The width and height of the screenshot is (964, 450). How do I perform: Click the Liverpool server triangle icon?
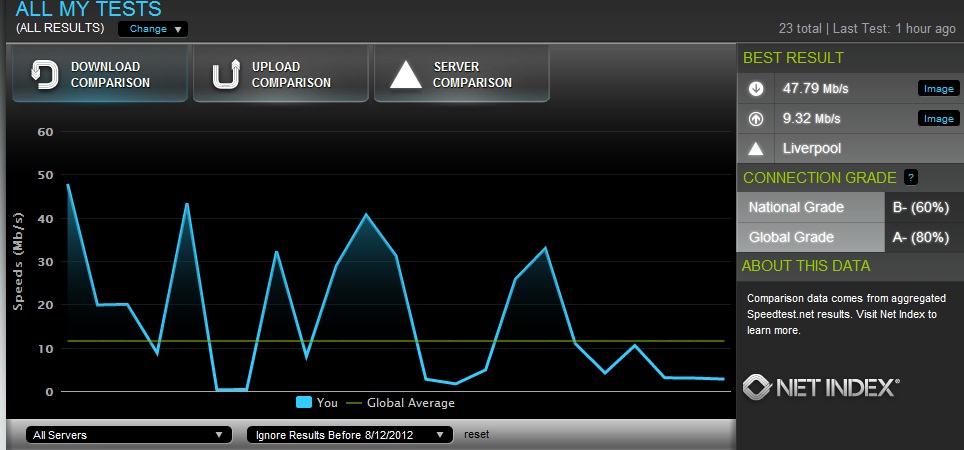point(756,149)
